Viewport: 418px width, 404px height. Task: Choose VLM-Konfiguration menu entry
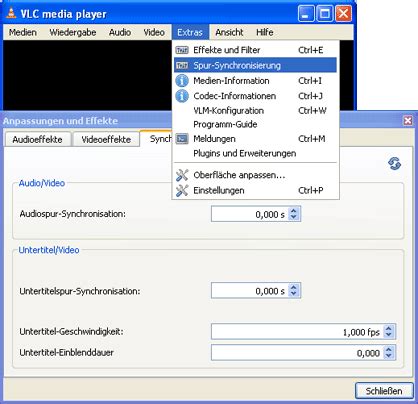click(x=255, y=111)
